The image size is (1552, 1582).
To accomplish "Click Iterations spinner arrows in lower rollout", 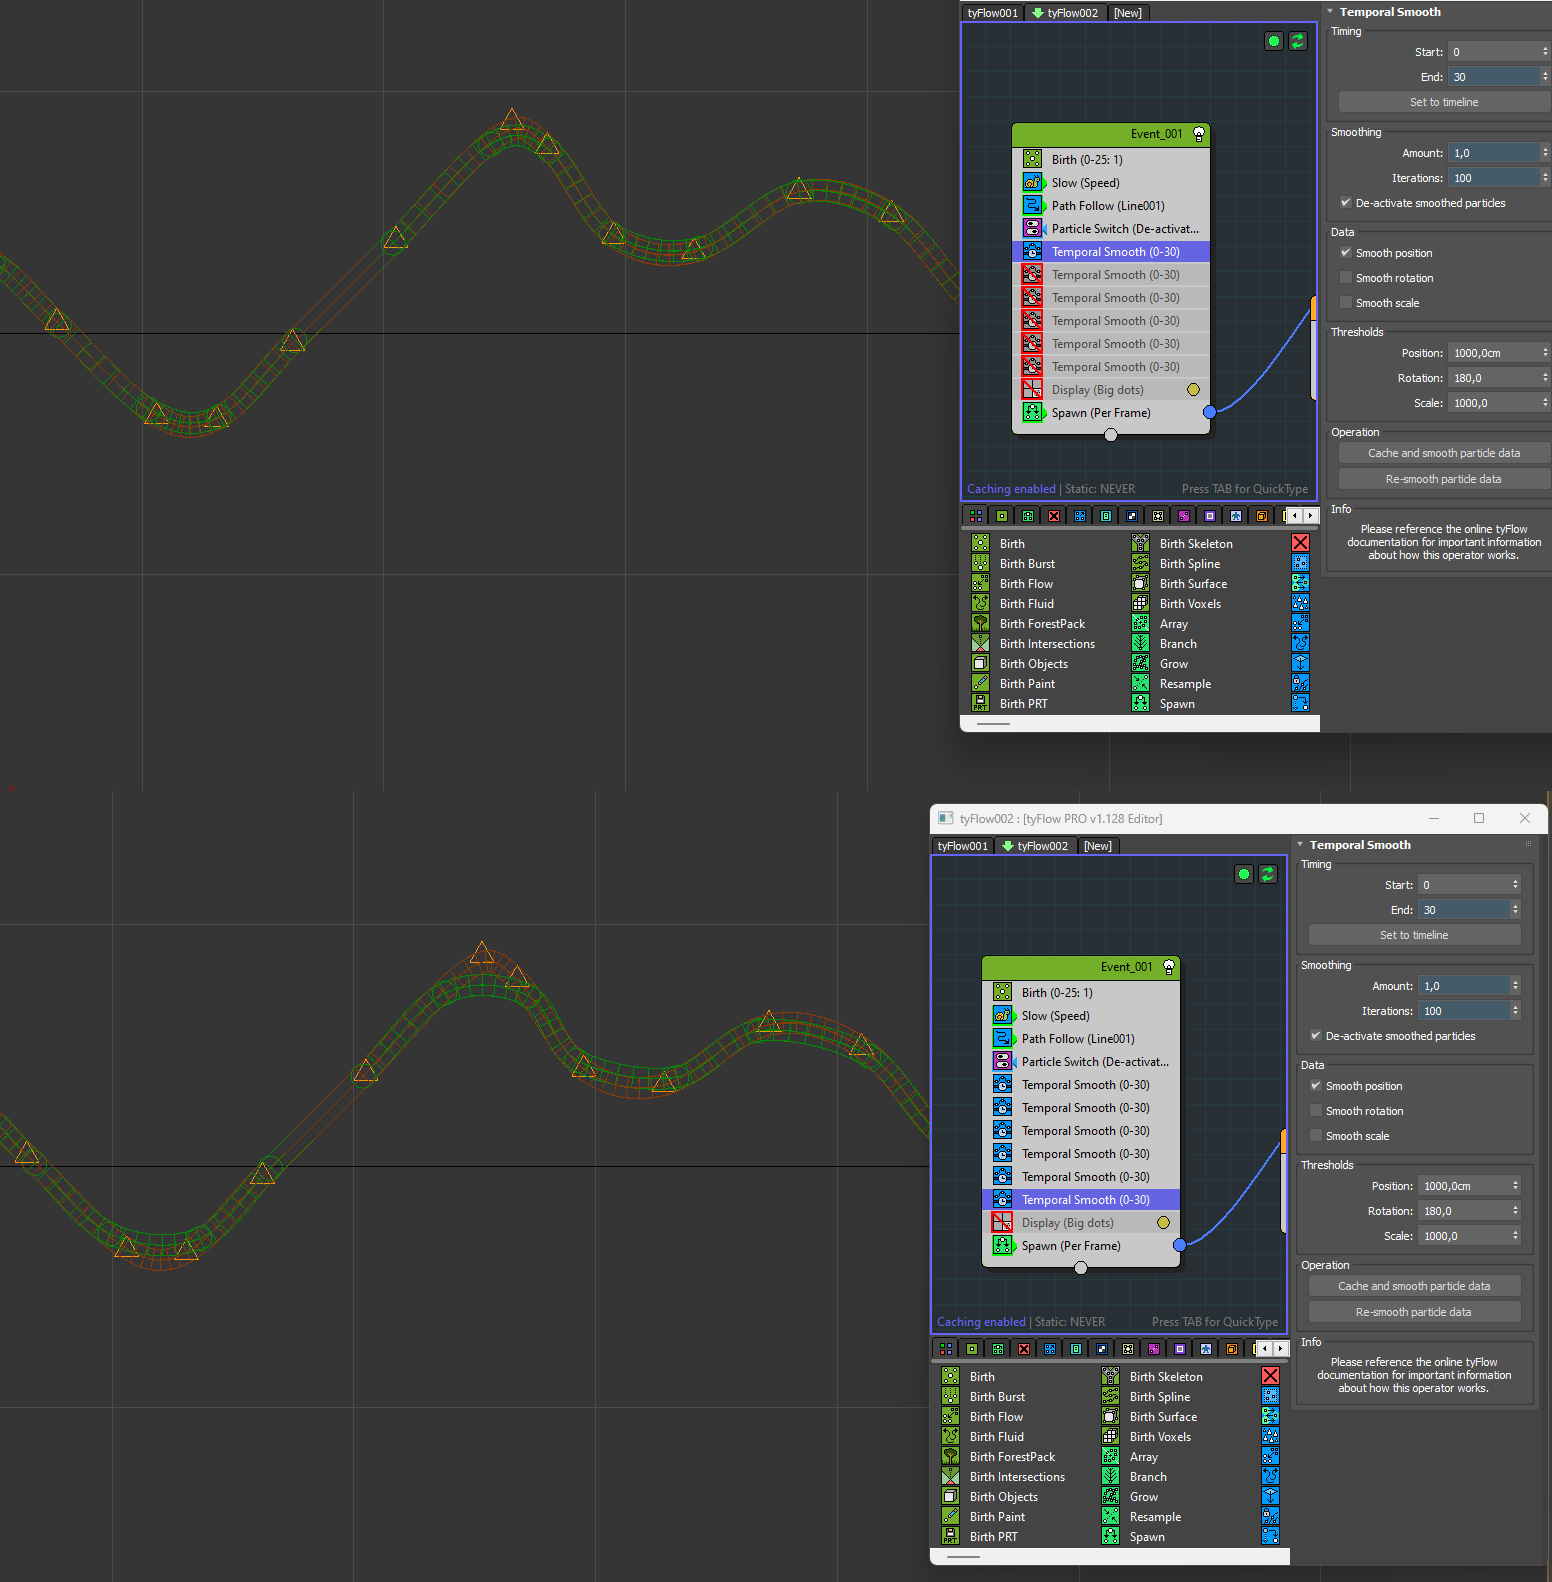I will pyautogui.click(x=1515, y=1011).
